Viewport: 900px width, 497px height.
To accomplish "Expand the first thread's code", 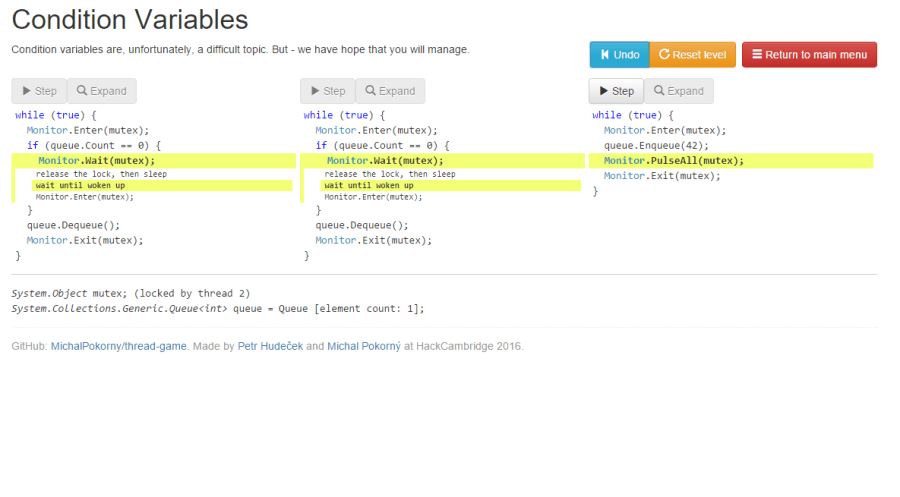I will coord(102,91).
